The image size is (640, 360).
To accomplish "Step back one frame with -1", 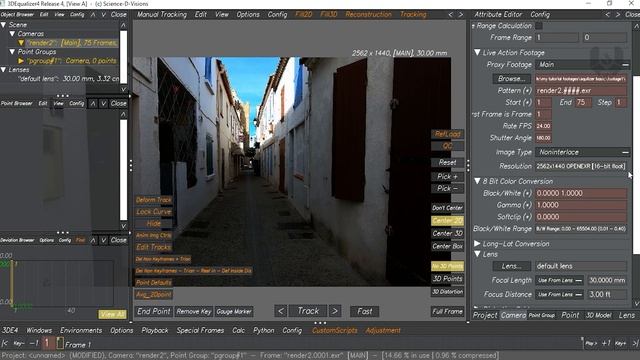I will coord(34,344).
